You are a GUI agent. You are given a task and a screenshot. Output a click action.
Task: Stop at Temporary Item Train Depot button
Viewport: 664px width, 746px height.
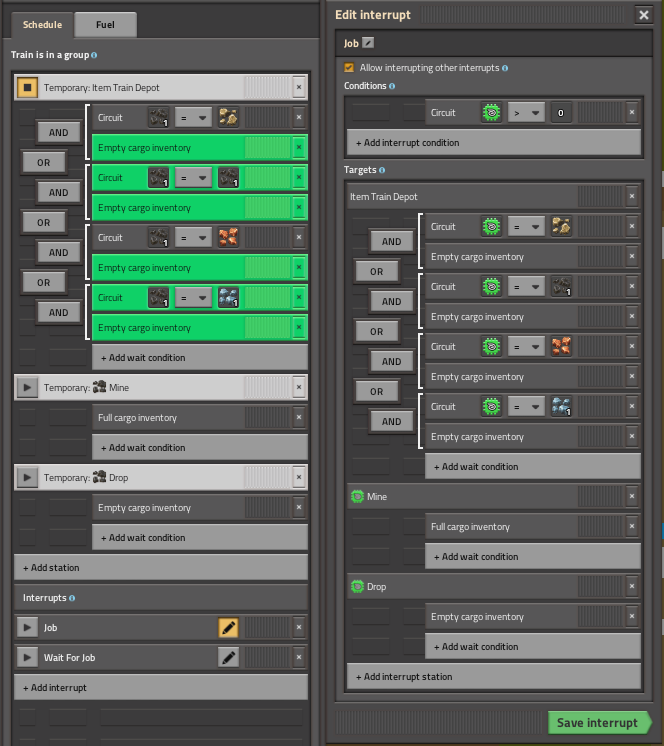pyautogui.click(x=28, y=88)
